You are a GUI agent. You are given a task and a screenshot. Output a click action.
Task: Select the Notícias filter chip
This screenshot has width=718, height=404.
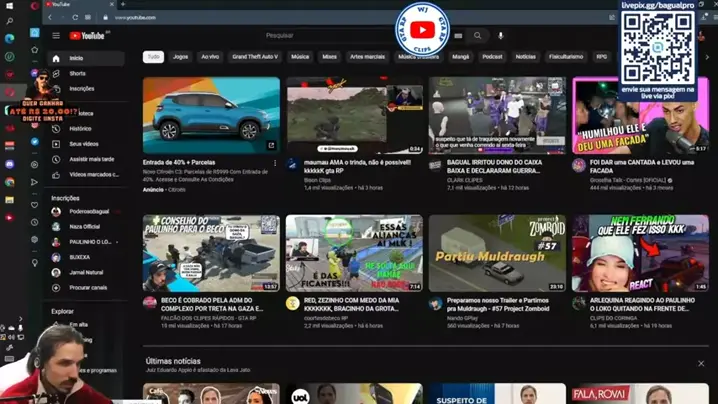(x=526, y=57)
